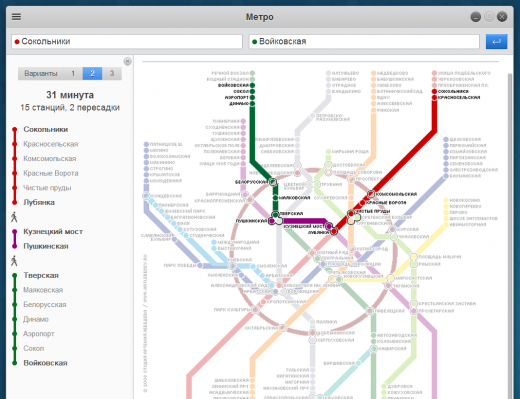Click the Варианты label tab
Viewport: 520px width, 399px height.
coord(41,73)
